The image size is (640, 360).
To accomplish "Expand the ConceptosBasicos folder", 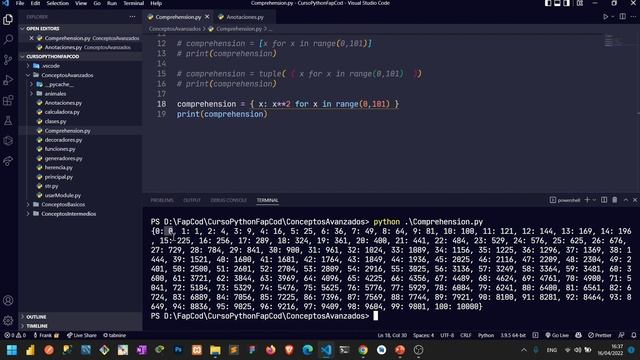I will pos(63,204).
